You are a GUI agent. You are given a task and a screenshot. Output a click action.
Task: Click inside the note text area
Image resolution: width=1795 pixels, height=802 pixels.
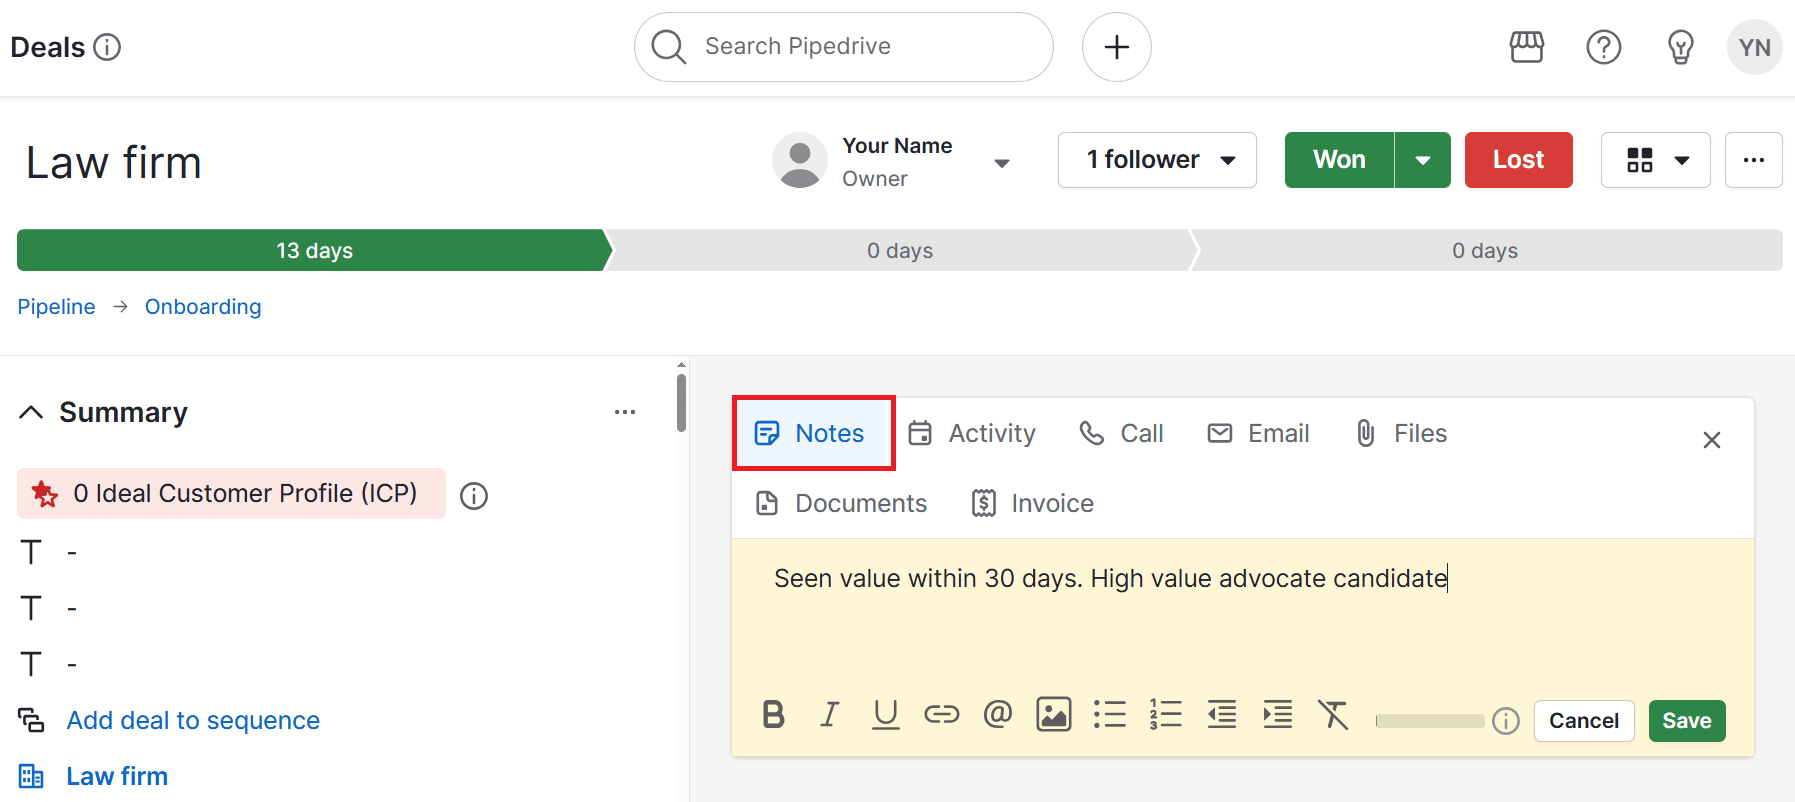point(1242,612)
